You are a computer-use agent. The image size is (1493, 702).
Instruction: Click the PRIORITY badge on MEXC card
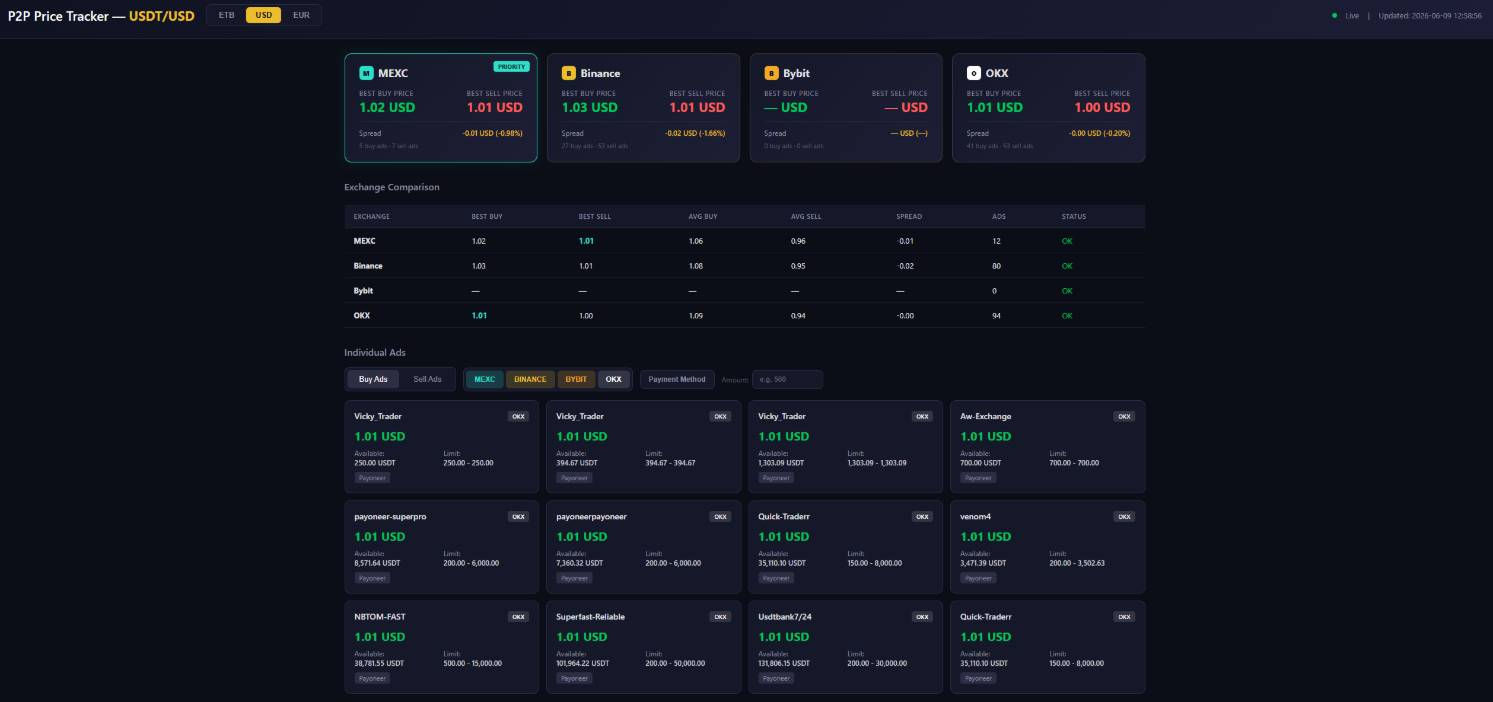511,67
